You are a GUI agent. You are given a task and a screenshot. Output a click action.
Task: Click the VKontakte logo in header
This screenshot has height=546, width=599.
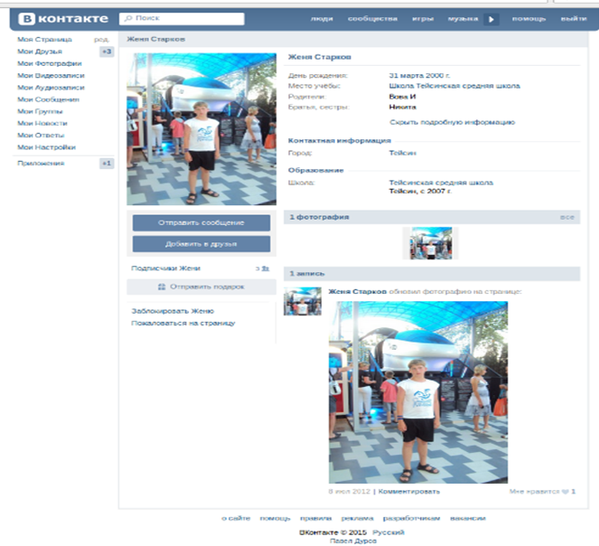(x=63, y=19)
